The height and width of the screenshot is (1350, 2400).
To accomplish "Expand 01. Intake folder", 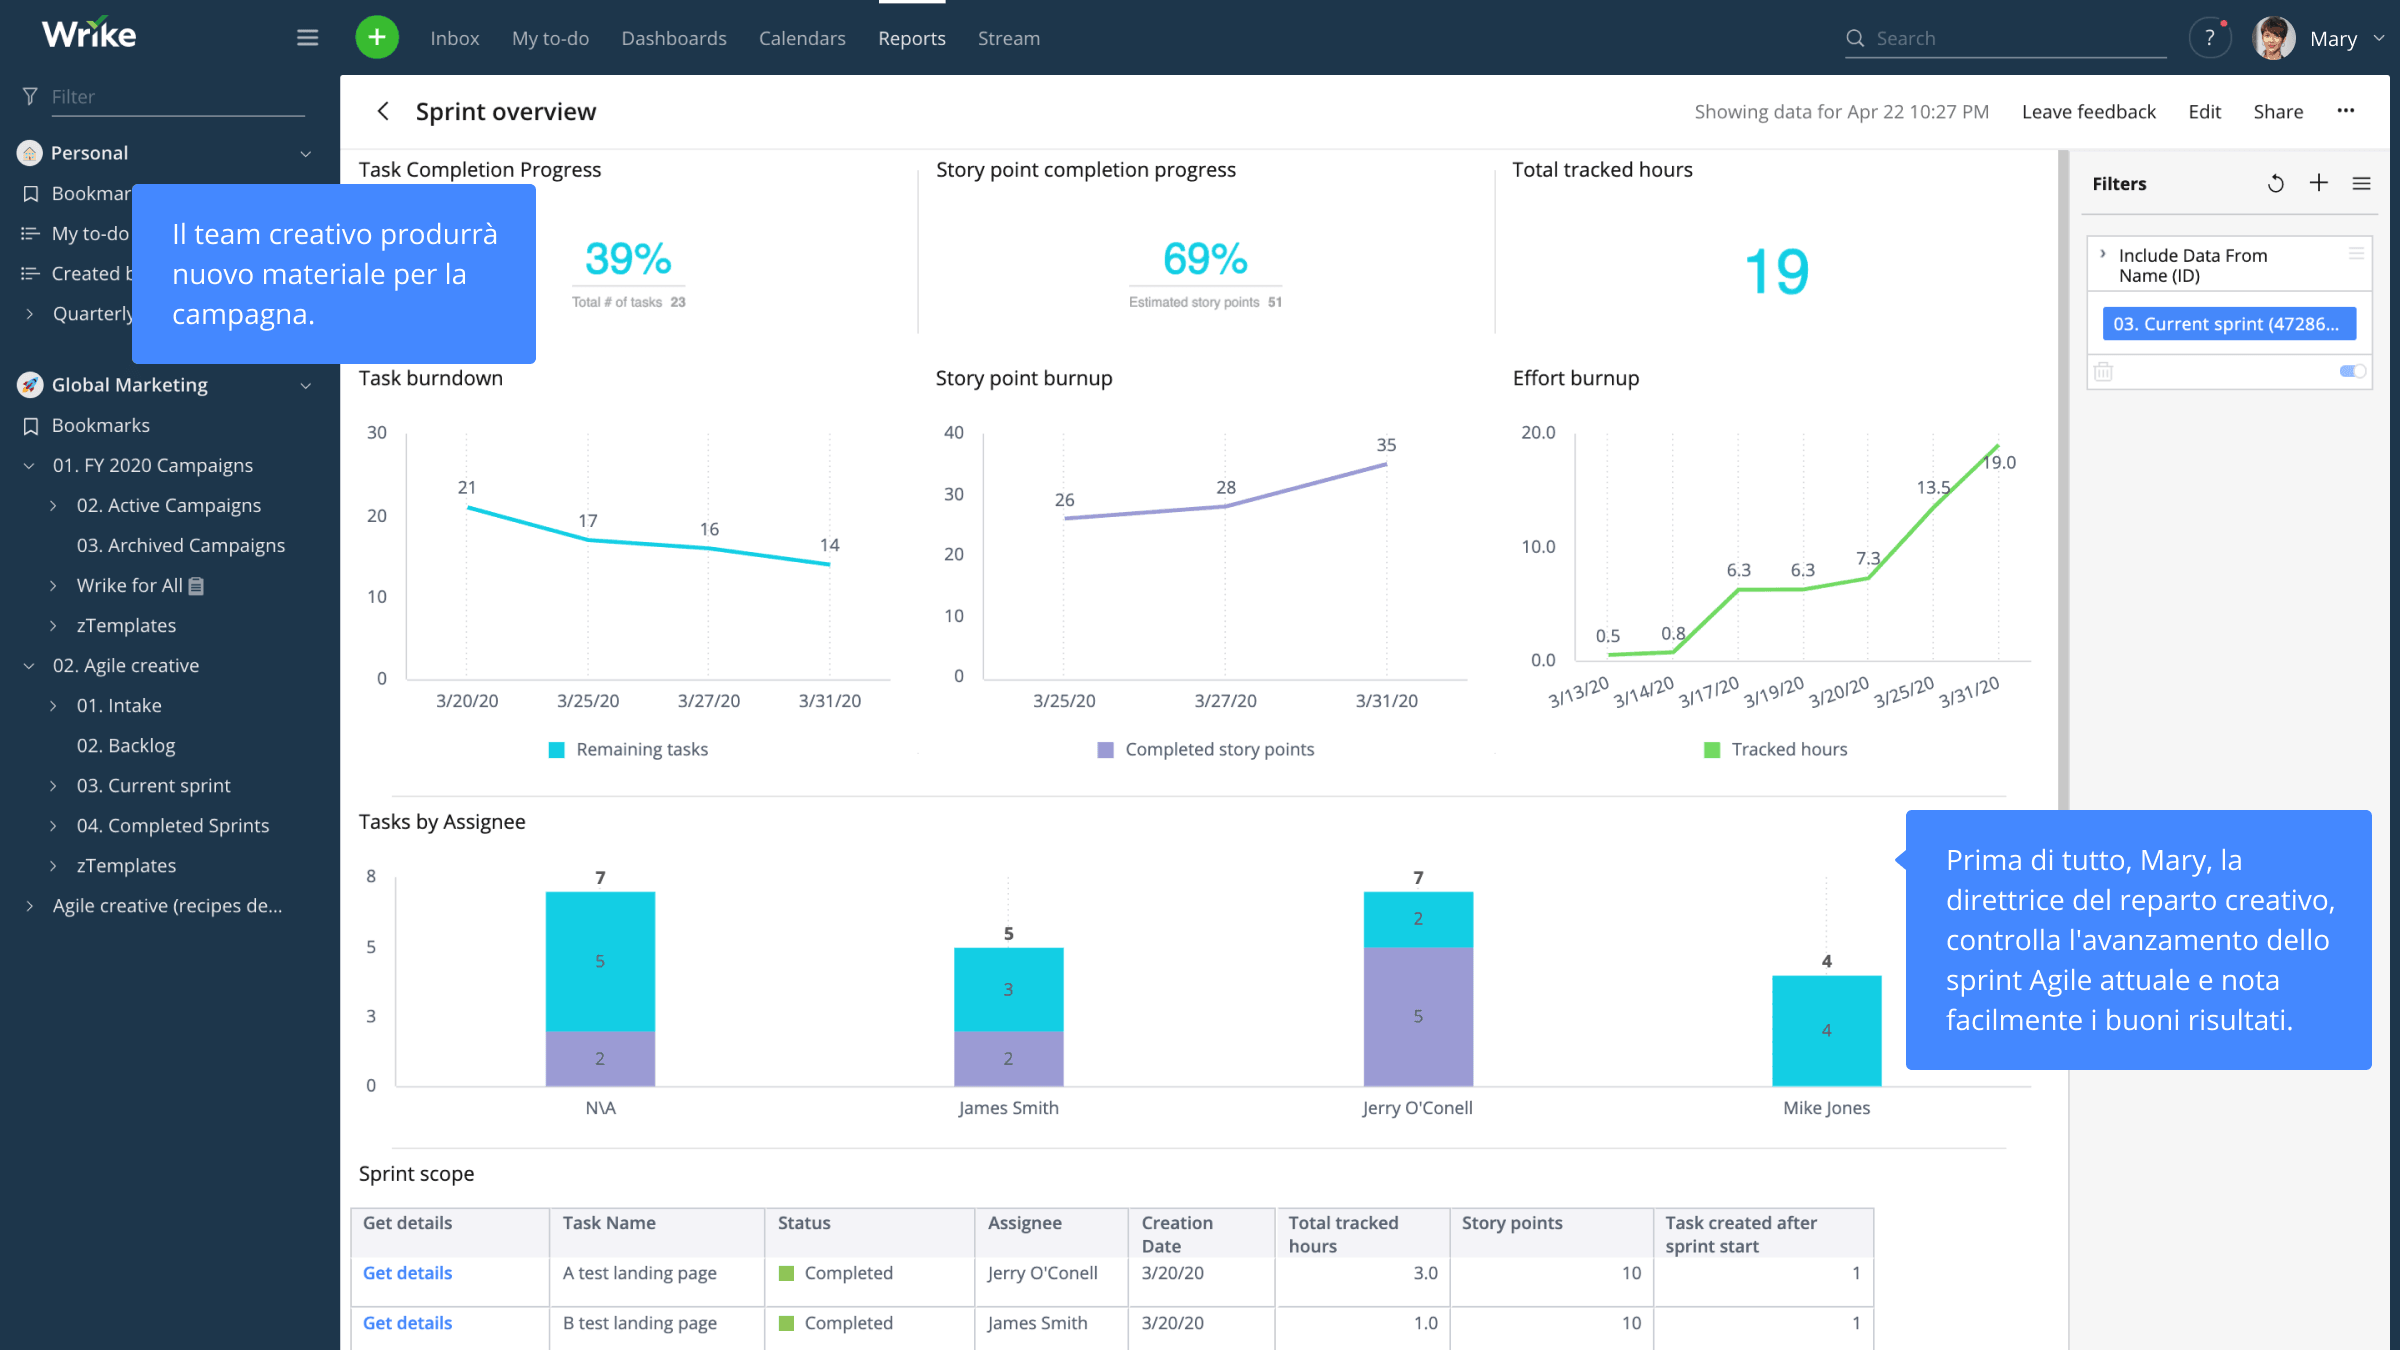I will (54, 705).
